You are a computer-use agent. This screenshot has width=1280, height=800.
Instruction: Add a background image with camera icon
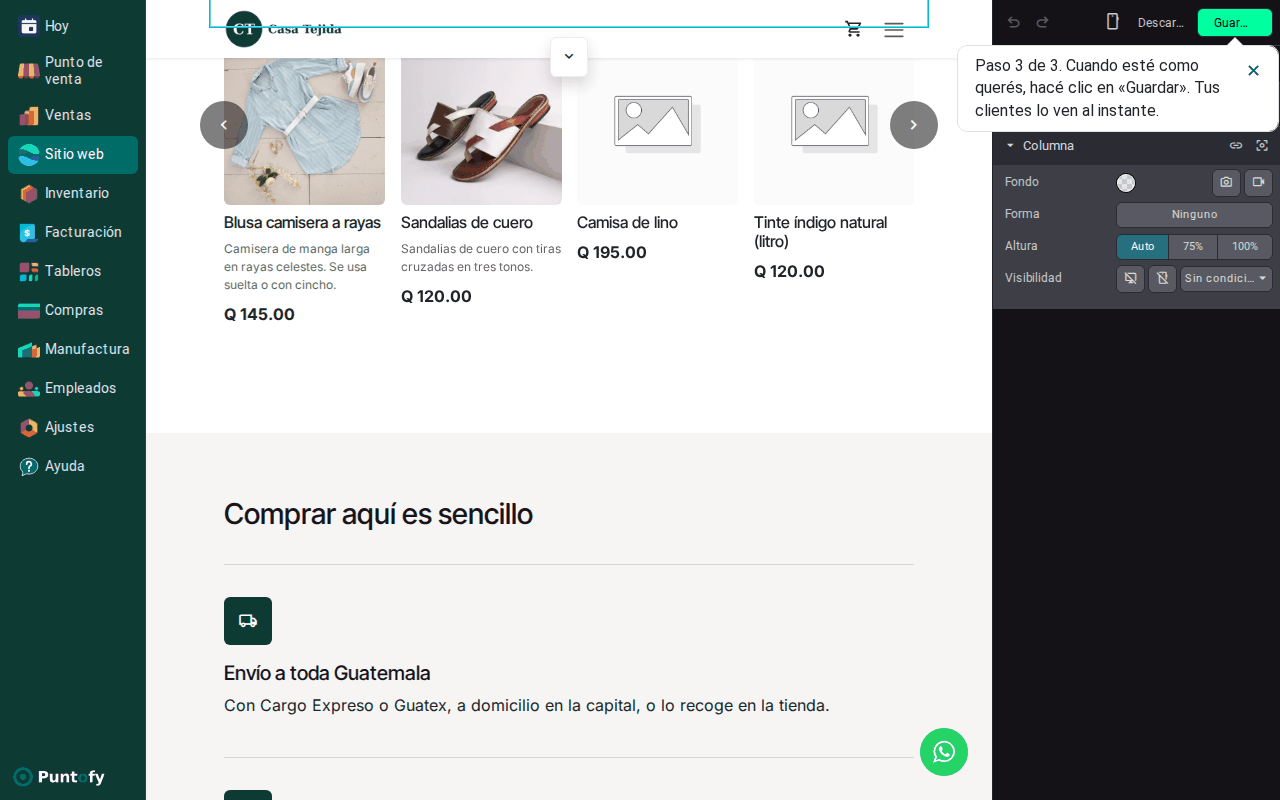click(1226, 182)
